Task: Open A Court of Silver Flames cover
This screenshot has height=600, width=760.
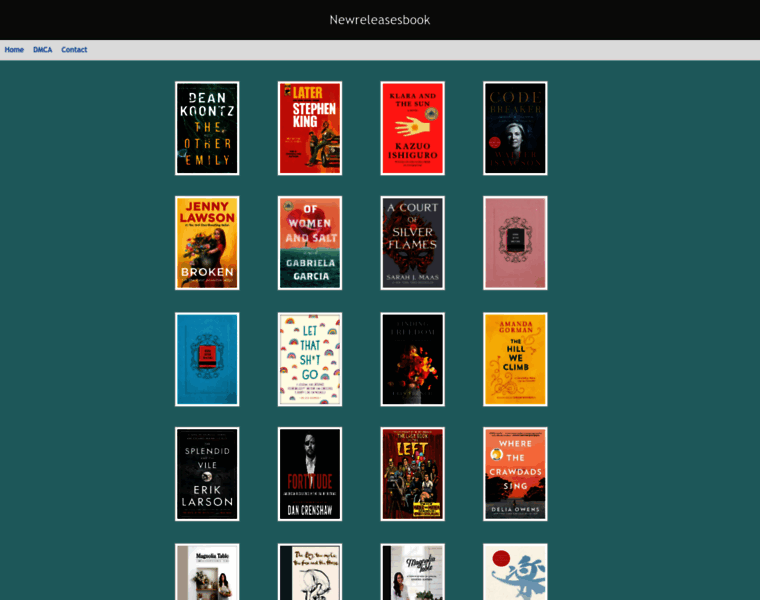Action: tap(412, 243)
